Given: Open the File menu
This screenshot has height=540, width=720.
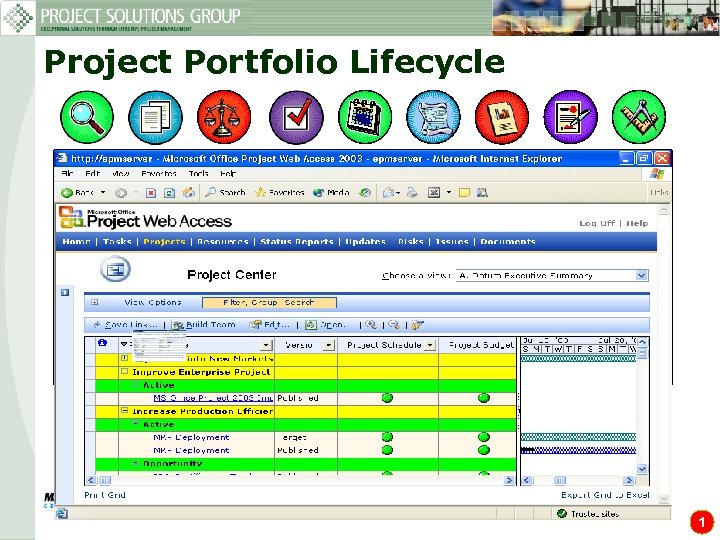Looking at the screenshot, I should pyautogui.click(x=68, y=174).
